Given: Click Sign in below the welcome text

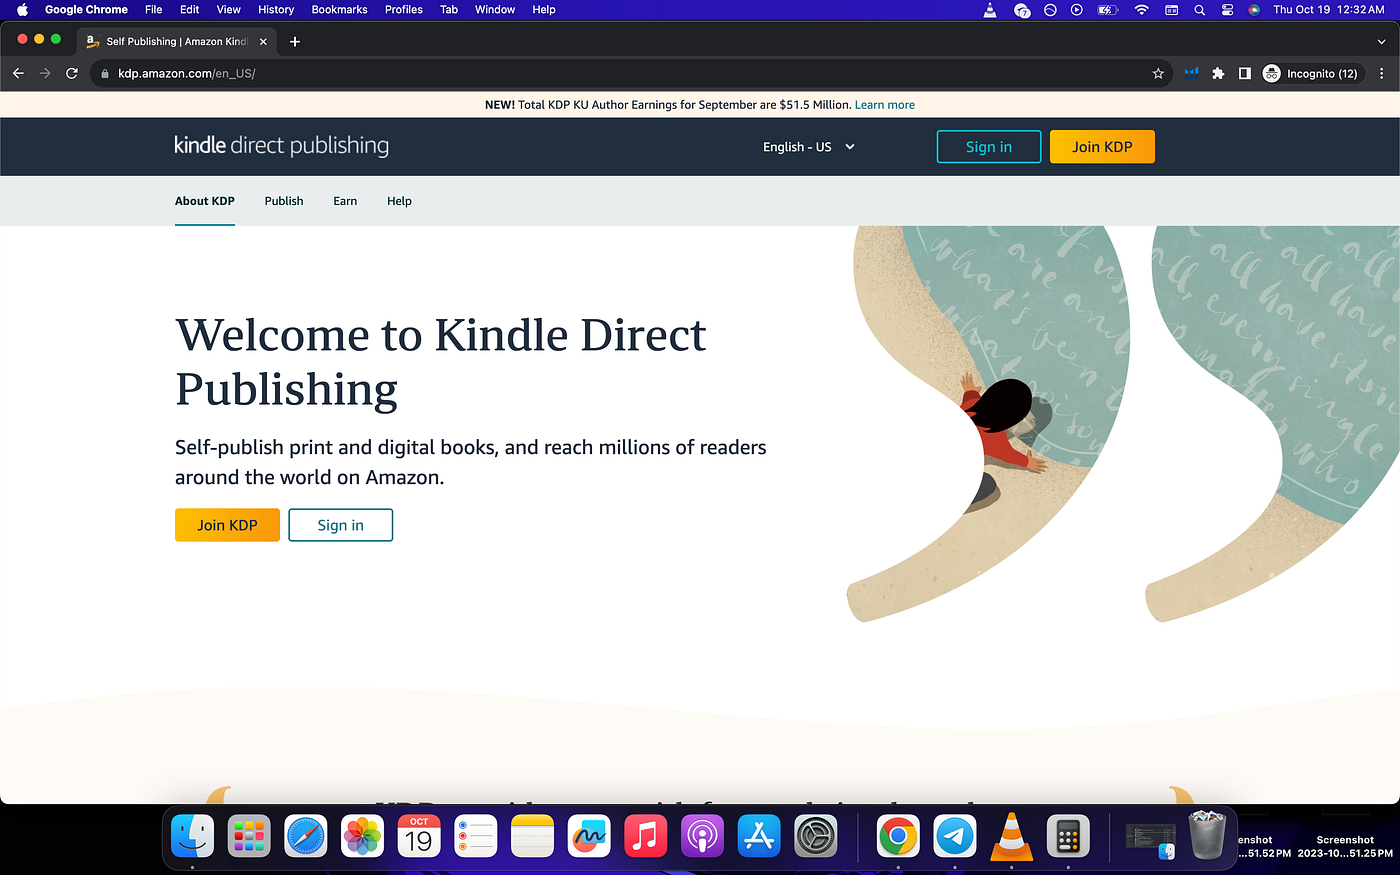Looking at the screenshot, I should pos(340,525).
